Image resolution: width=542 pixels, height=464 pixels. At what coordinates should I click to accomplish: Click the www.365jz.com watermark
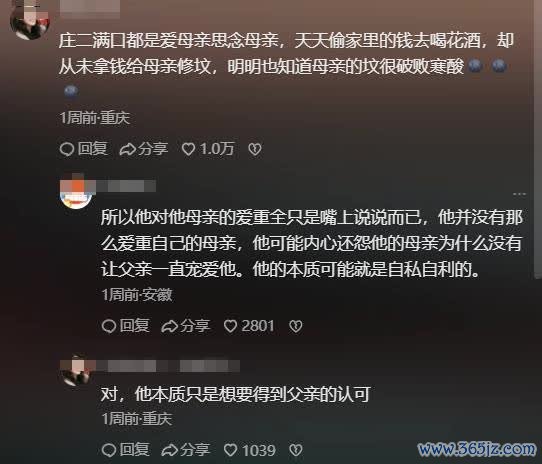tap(477, 448)
